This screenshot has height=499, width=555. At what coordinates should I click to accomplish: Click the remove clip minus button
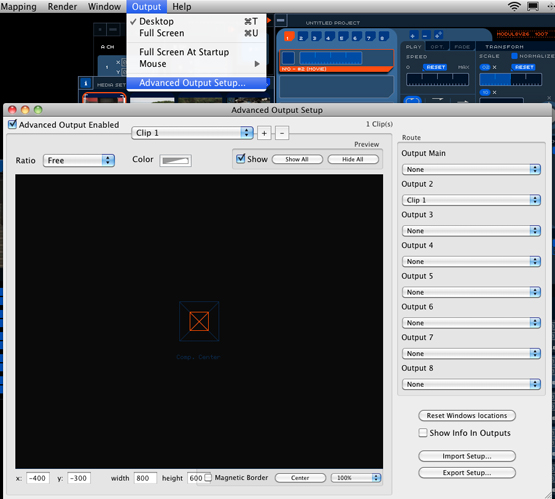point(282,133)
